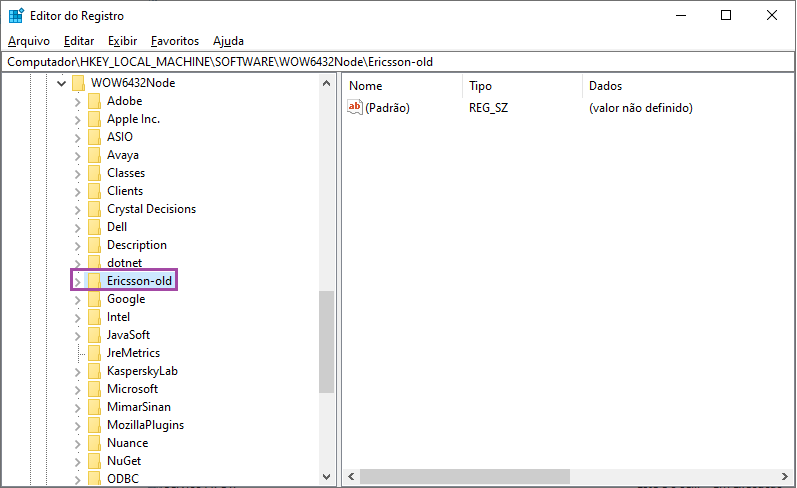This screenshot has width=797, height=488.
Task: Maximize the Editor do Registro window
Action: 726,15
